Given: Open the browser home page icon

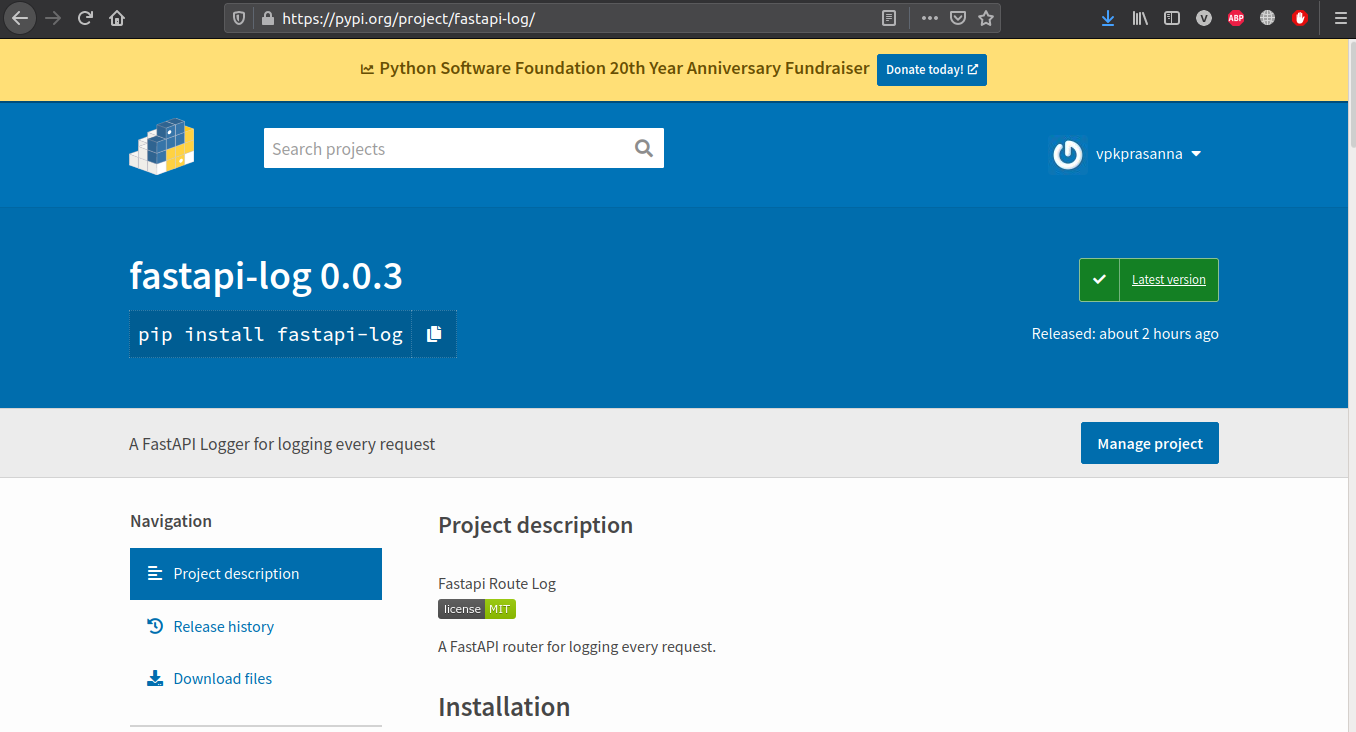Looking at the screenshot, I should [117, 18].
